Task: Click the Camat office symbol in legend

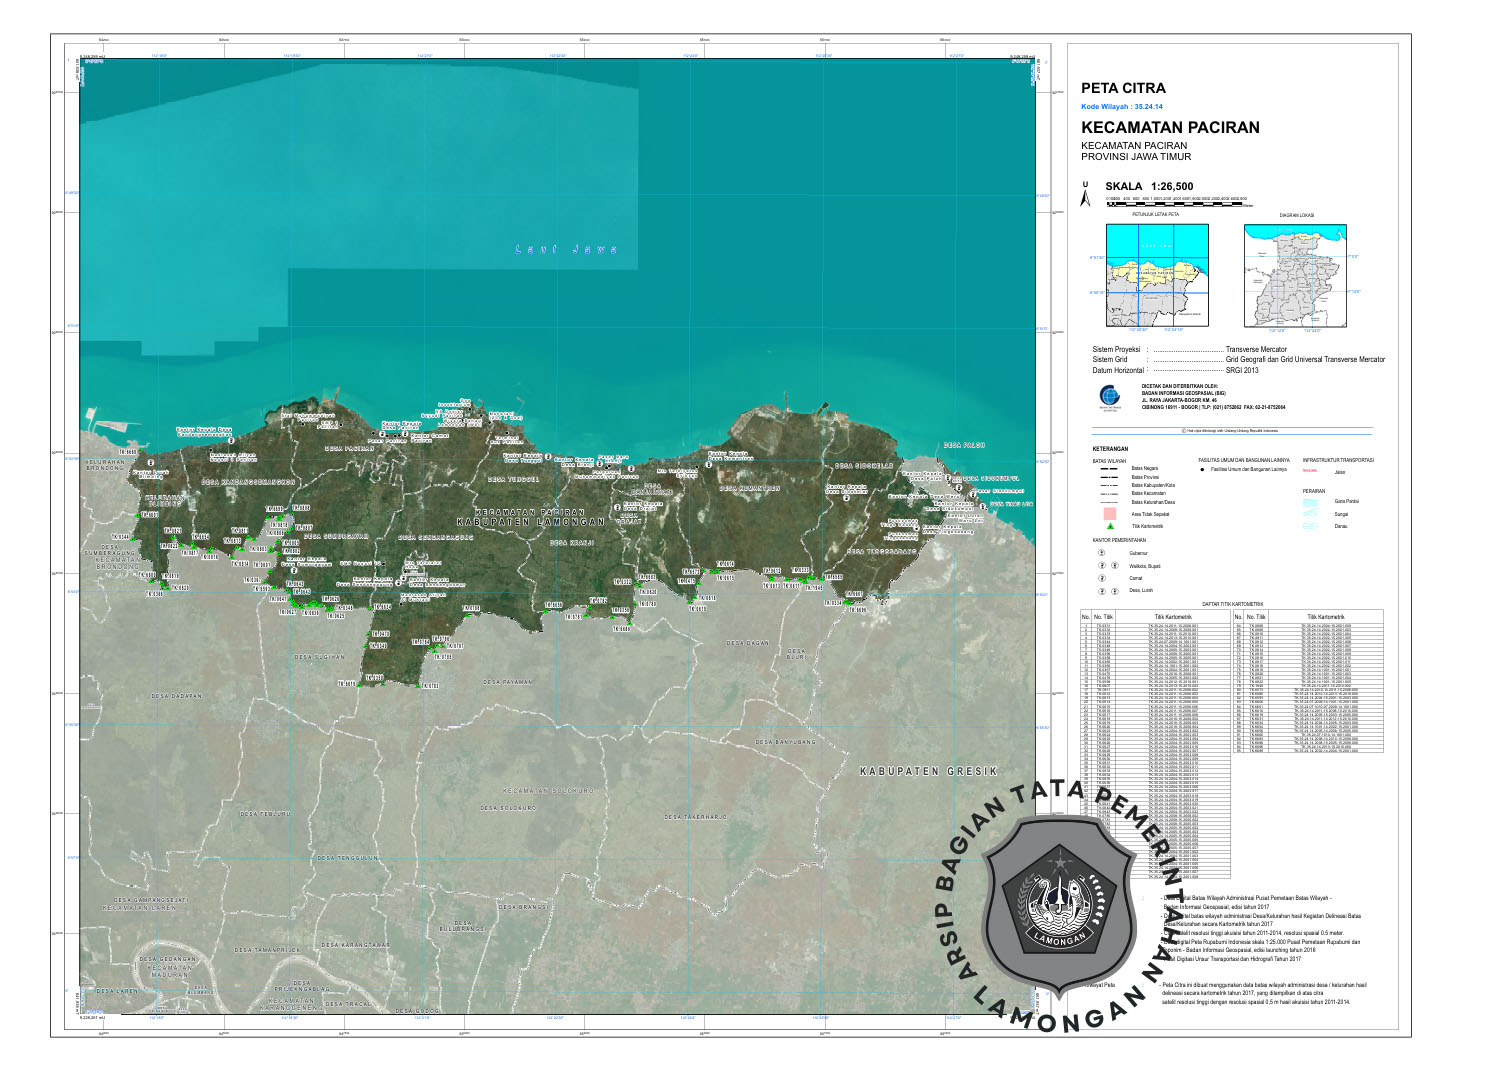Action: pos(1102,578)
